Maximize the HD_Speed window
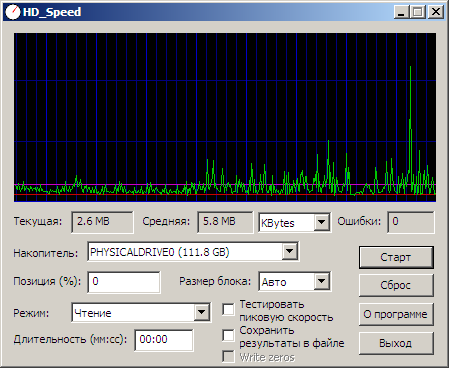 click(417, 12)
